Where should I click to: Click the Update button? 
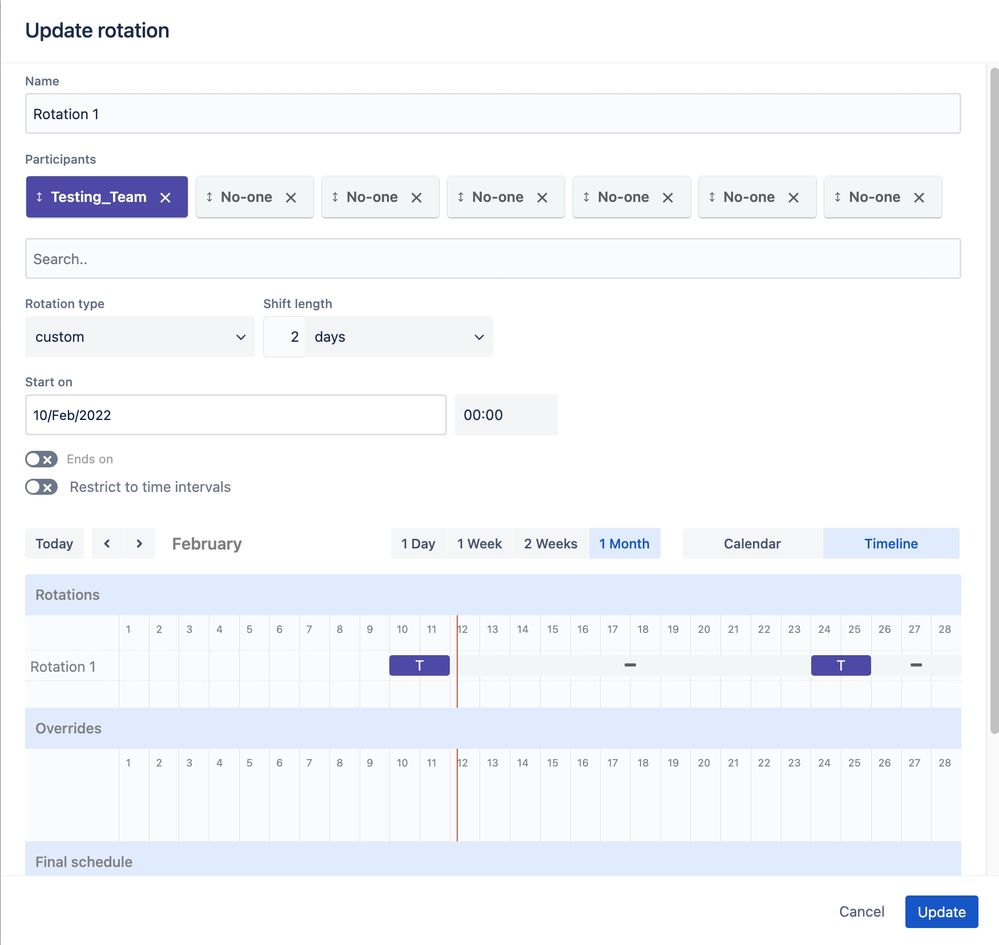(941, 912)
